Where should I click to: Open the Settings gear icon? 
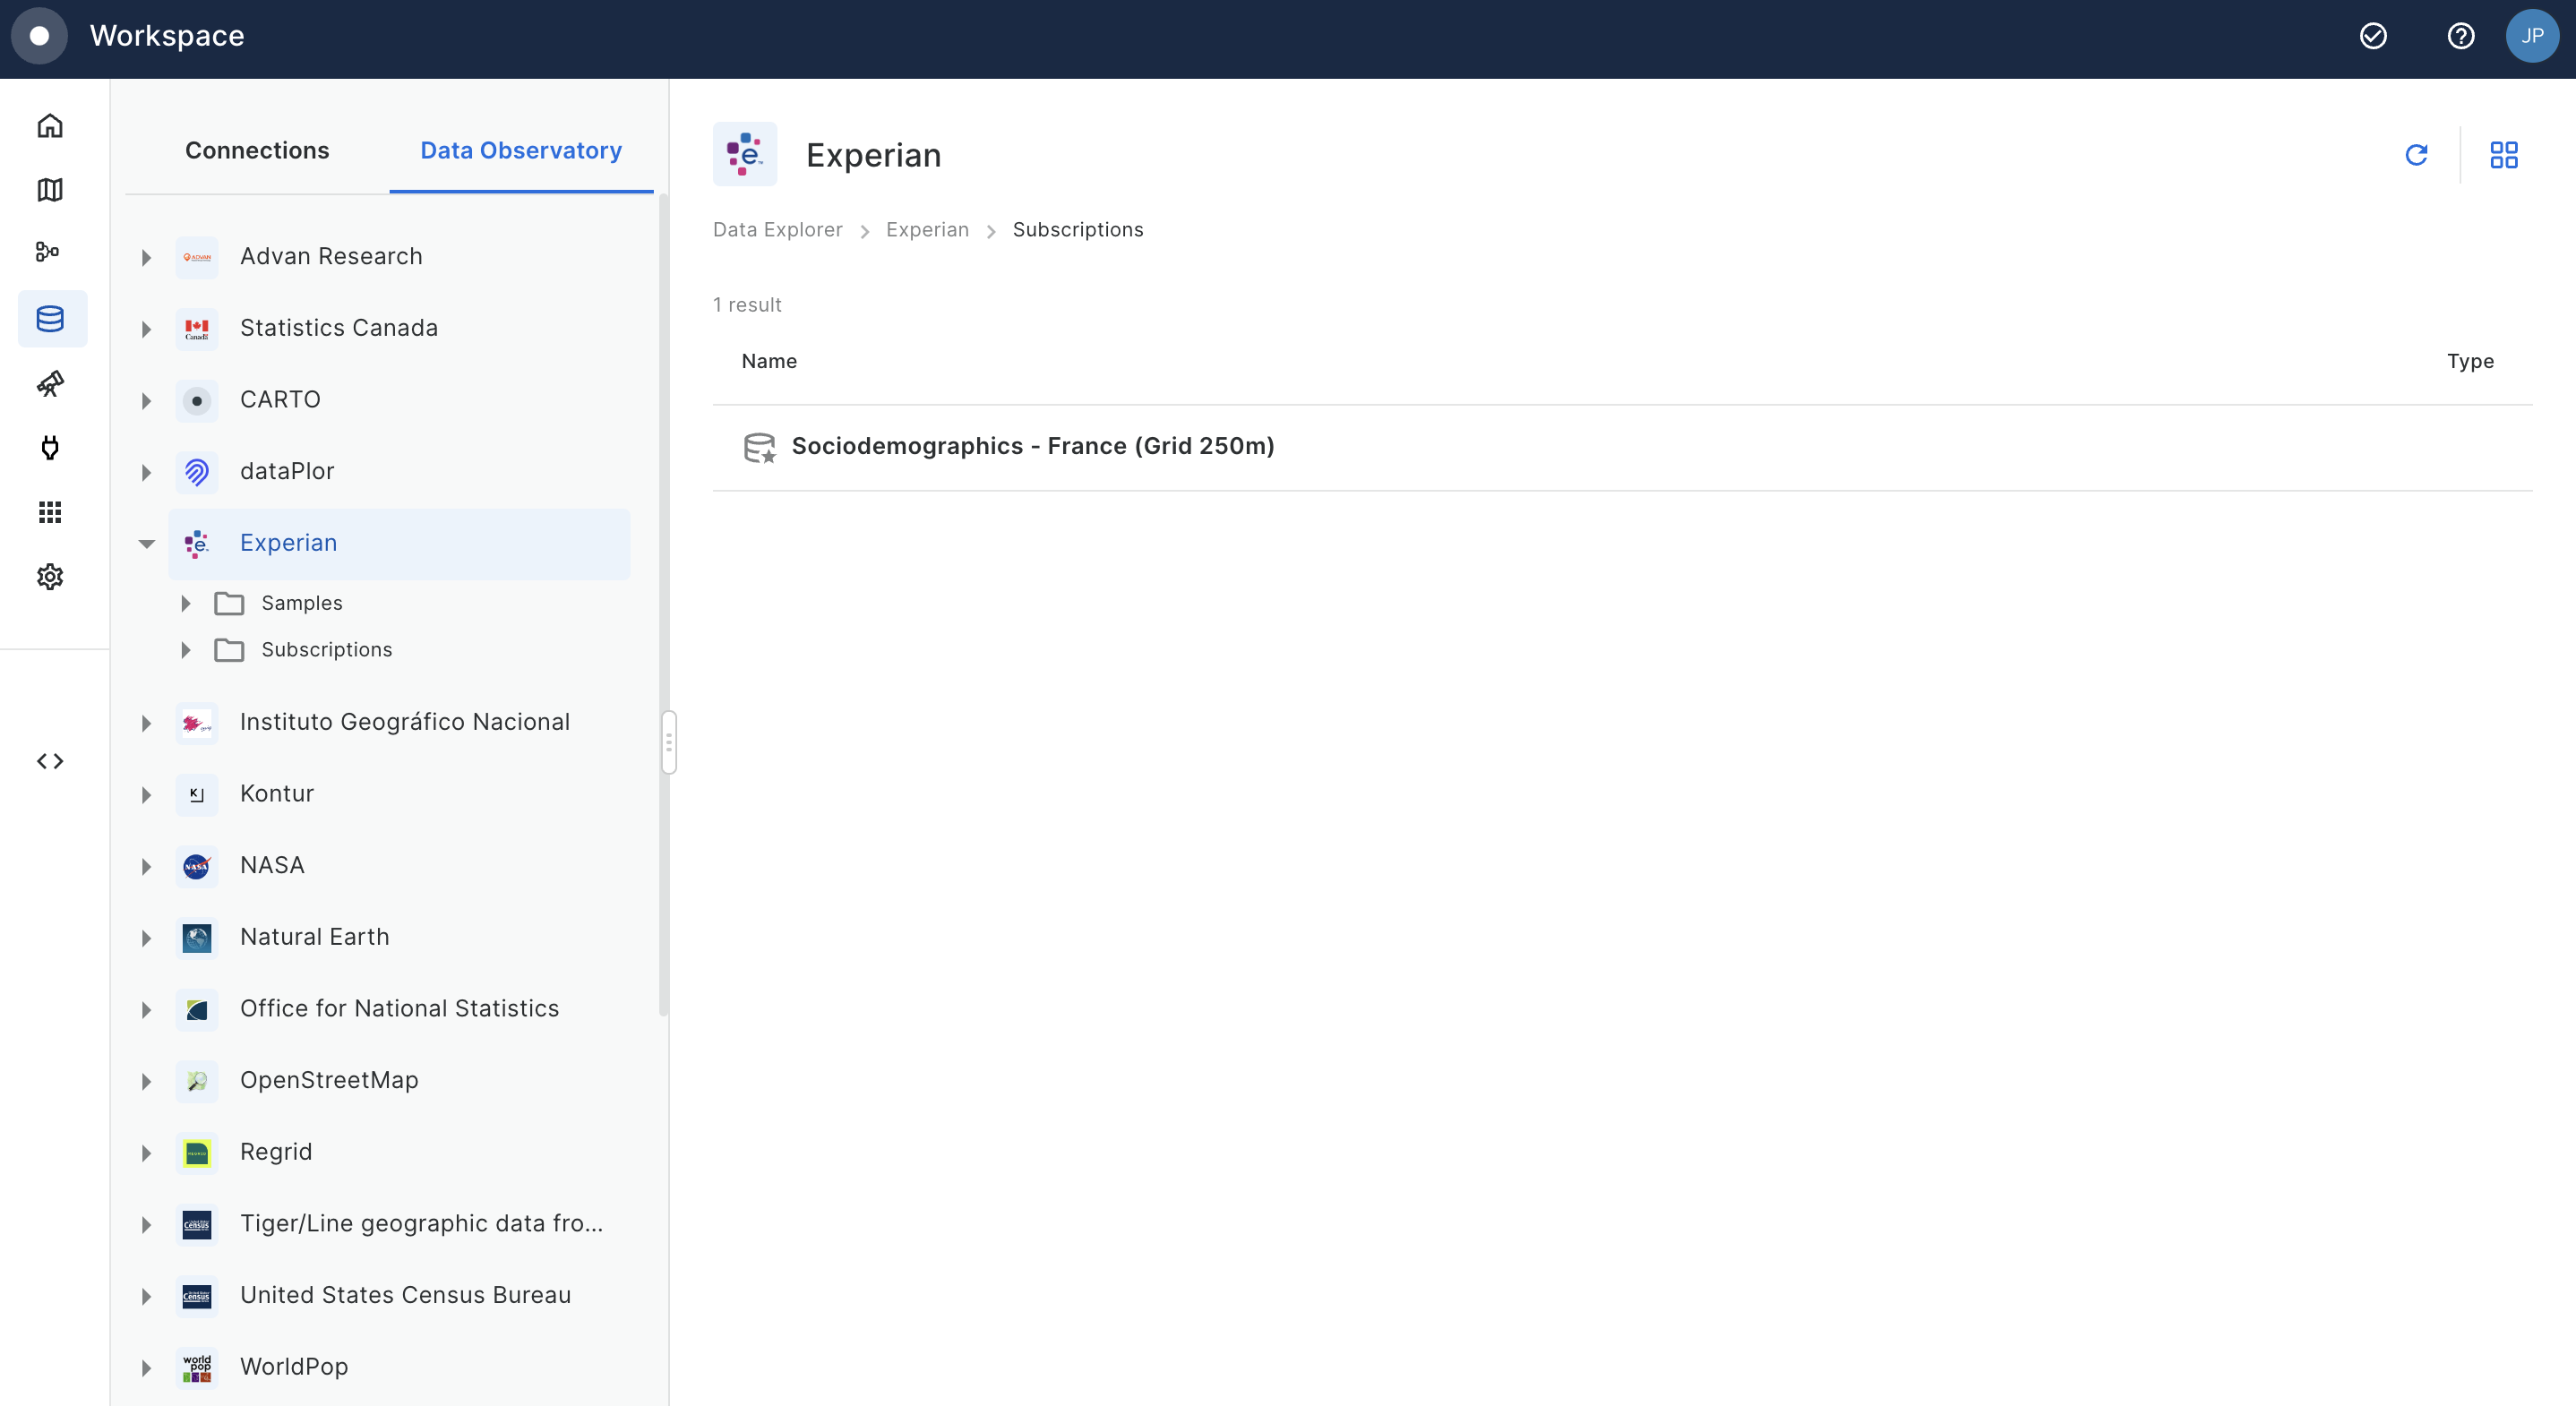pos(50,577)
